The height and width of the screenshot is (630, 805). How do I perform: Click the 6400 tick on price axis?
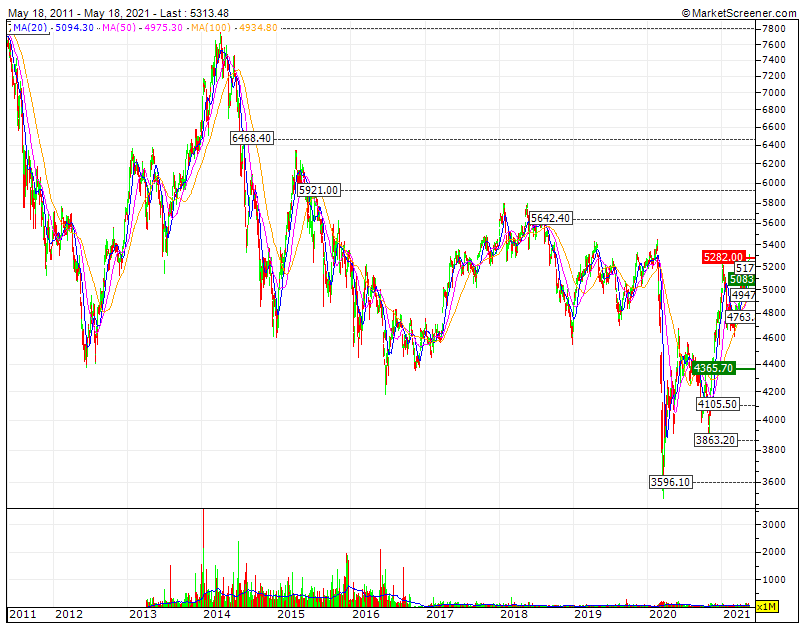774,145
